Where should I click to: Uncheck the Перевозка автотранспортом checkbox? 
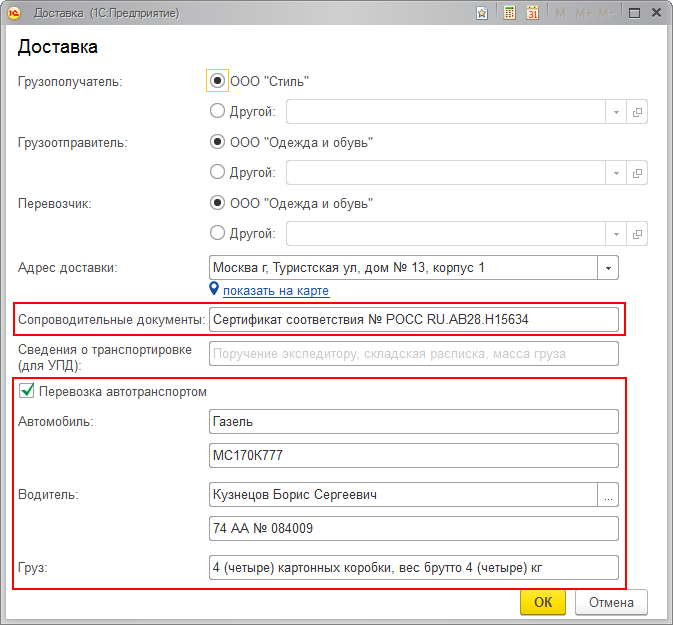coord(27,392)
